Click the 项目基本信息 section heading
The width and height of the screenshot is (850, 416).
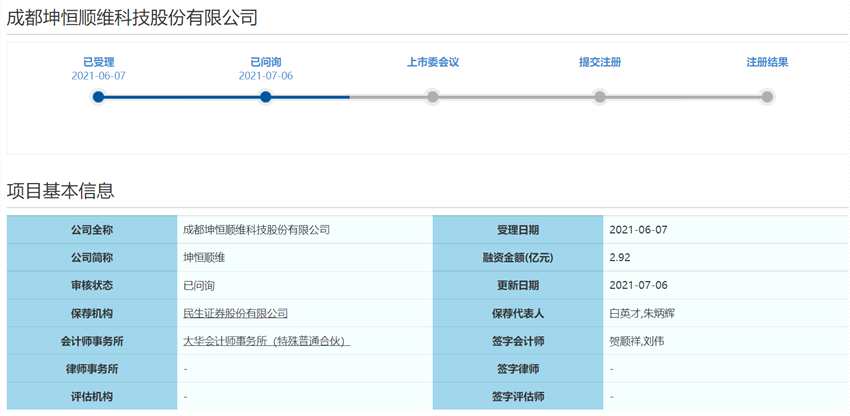pos(60,191)
